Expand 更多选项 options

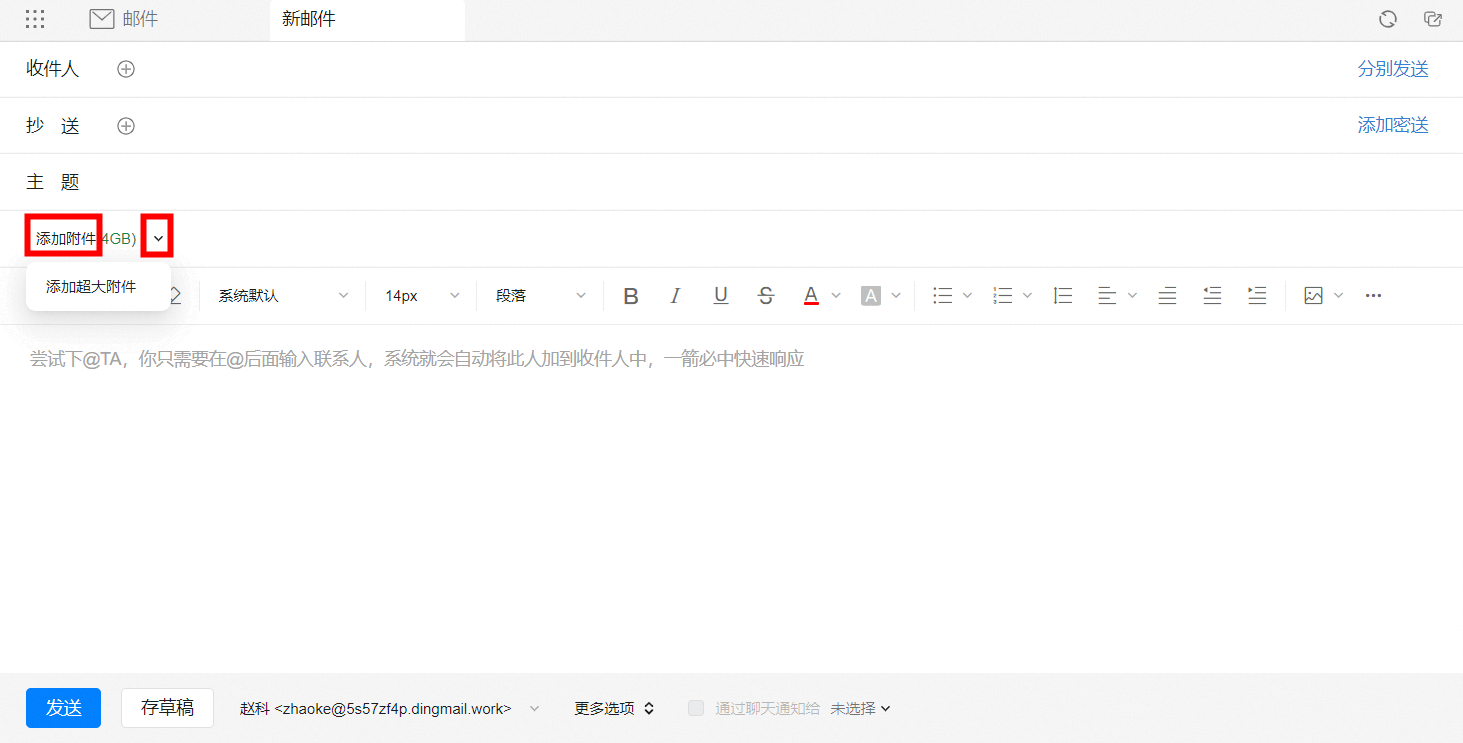point(614,708)
